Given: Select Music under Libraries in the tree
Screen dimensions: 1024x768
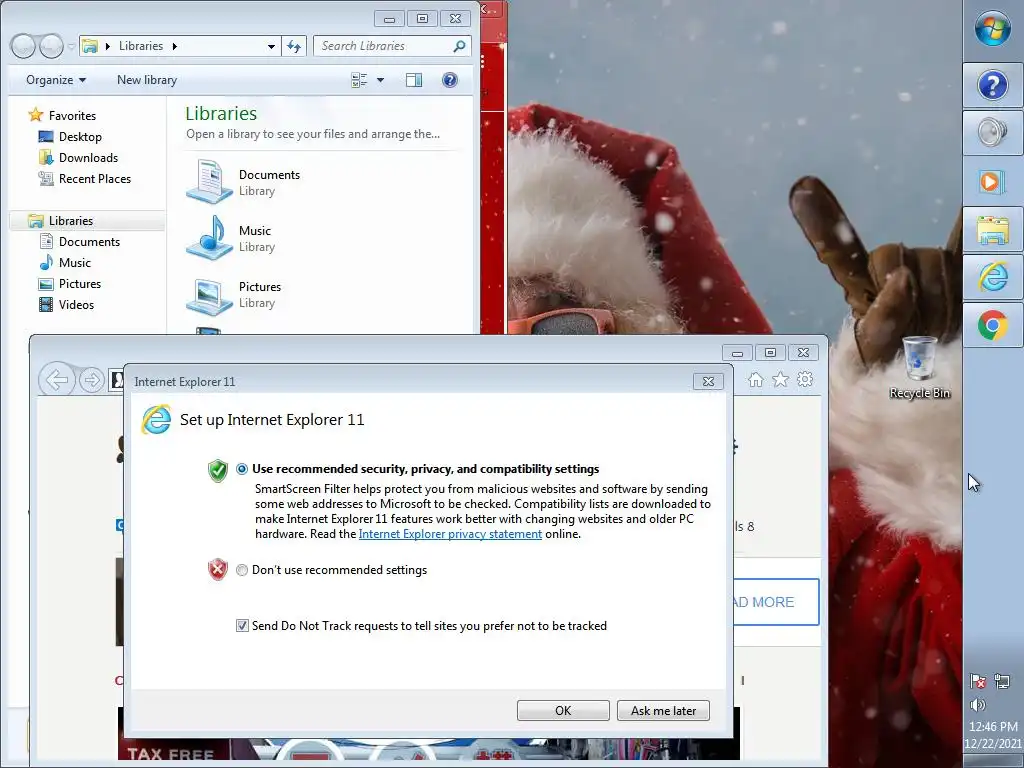Looking at the screenshot, I should (x=75, y=263).
